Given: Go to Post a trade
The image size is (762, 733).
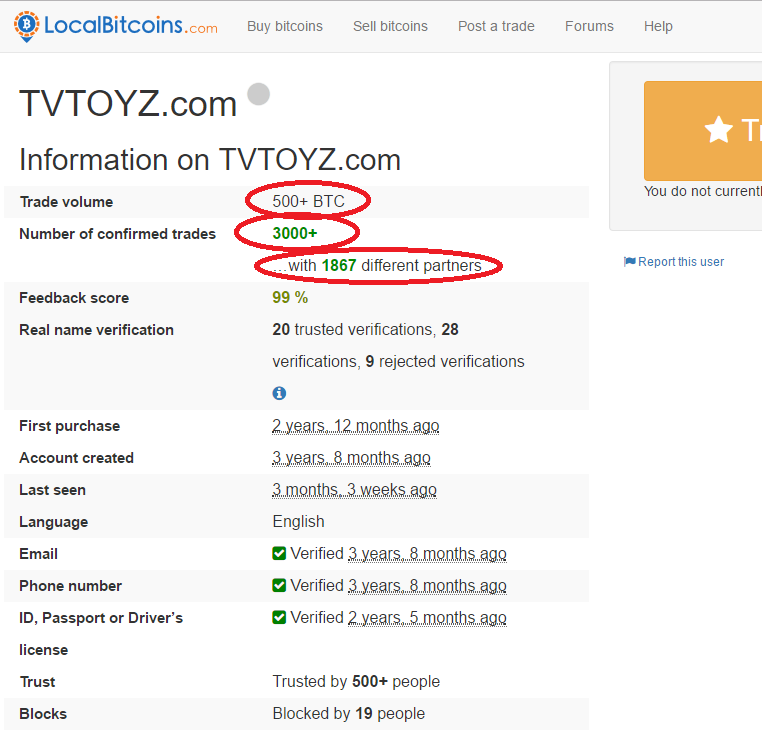Looking at the screenshot, I should point(496,26).
